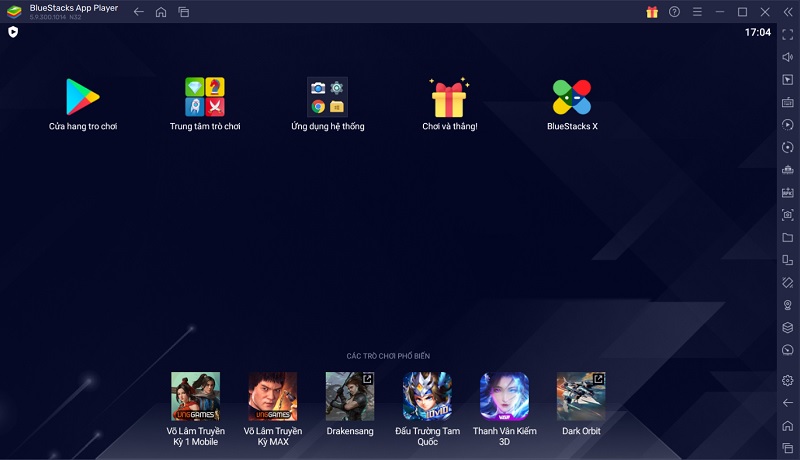Open Cửa hàng trò chơi Play Store icon

(83, 97)
